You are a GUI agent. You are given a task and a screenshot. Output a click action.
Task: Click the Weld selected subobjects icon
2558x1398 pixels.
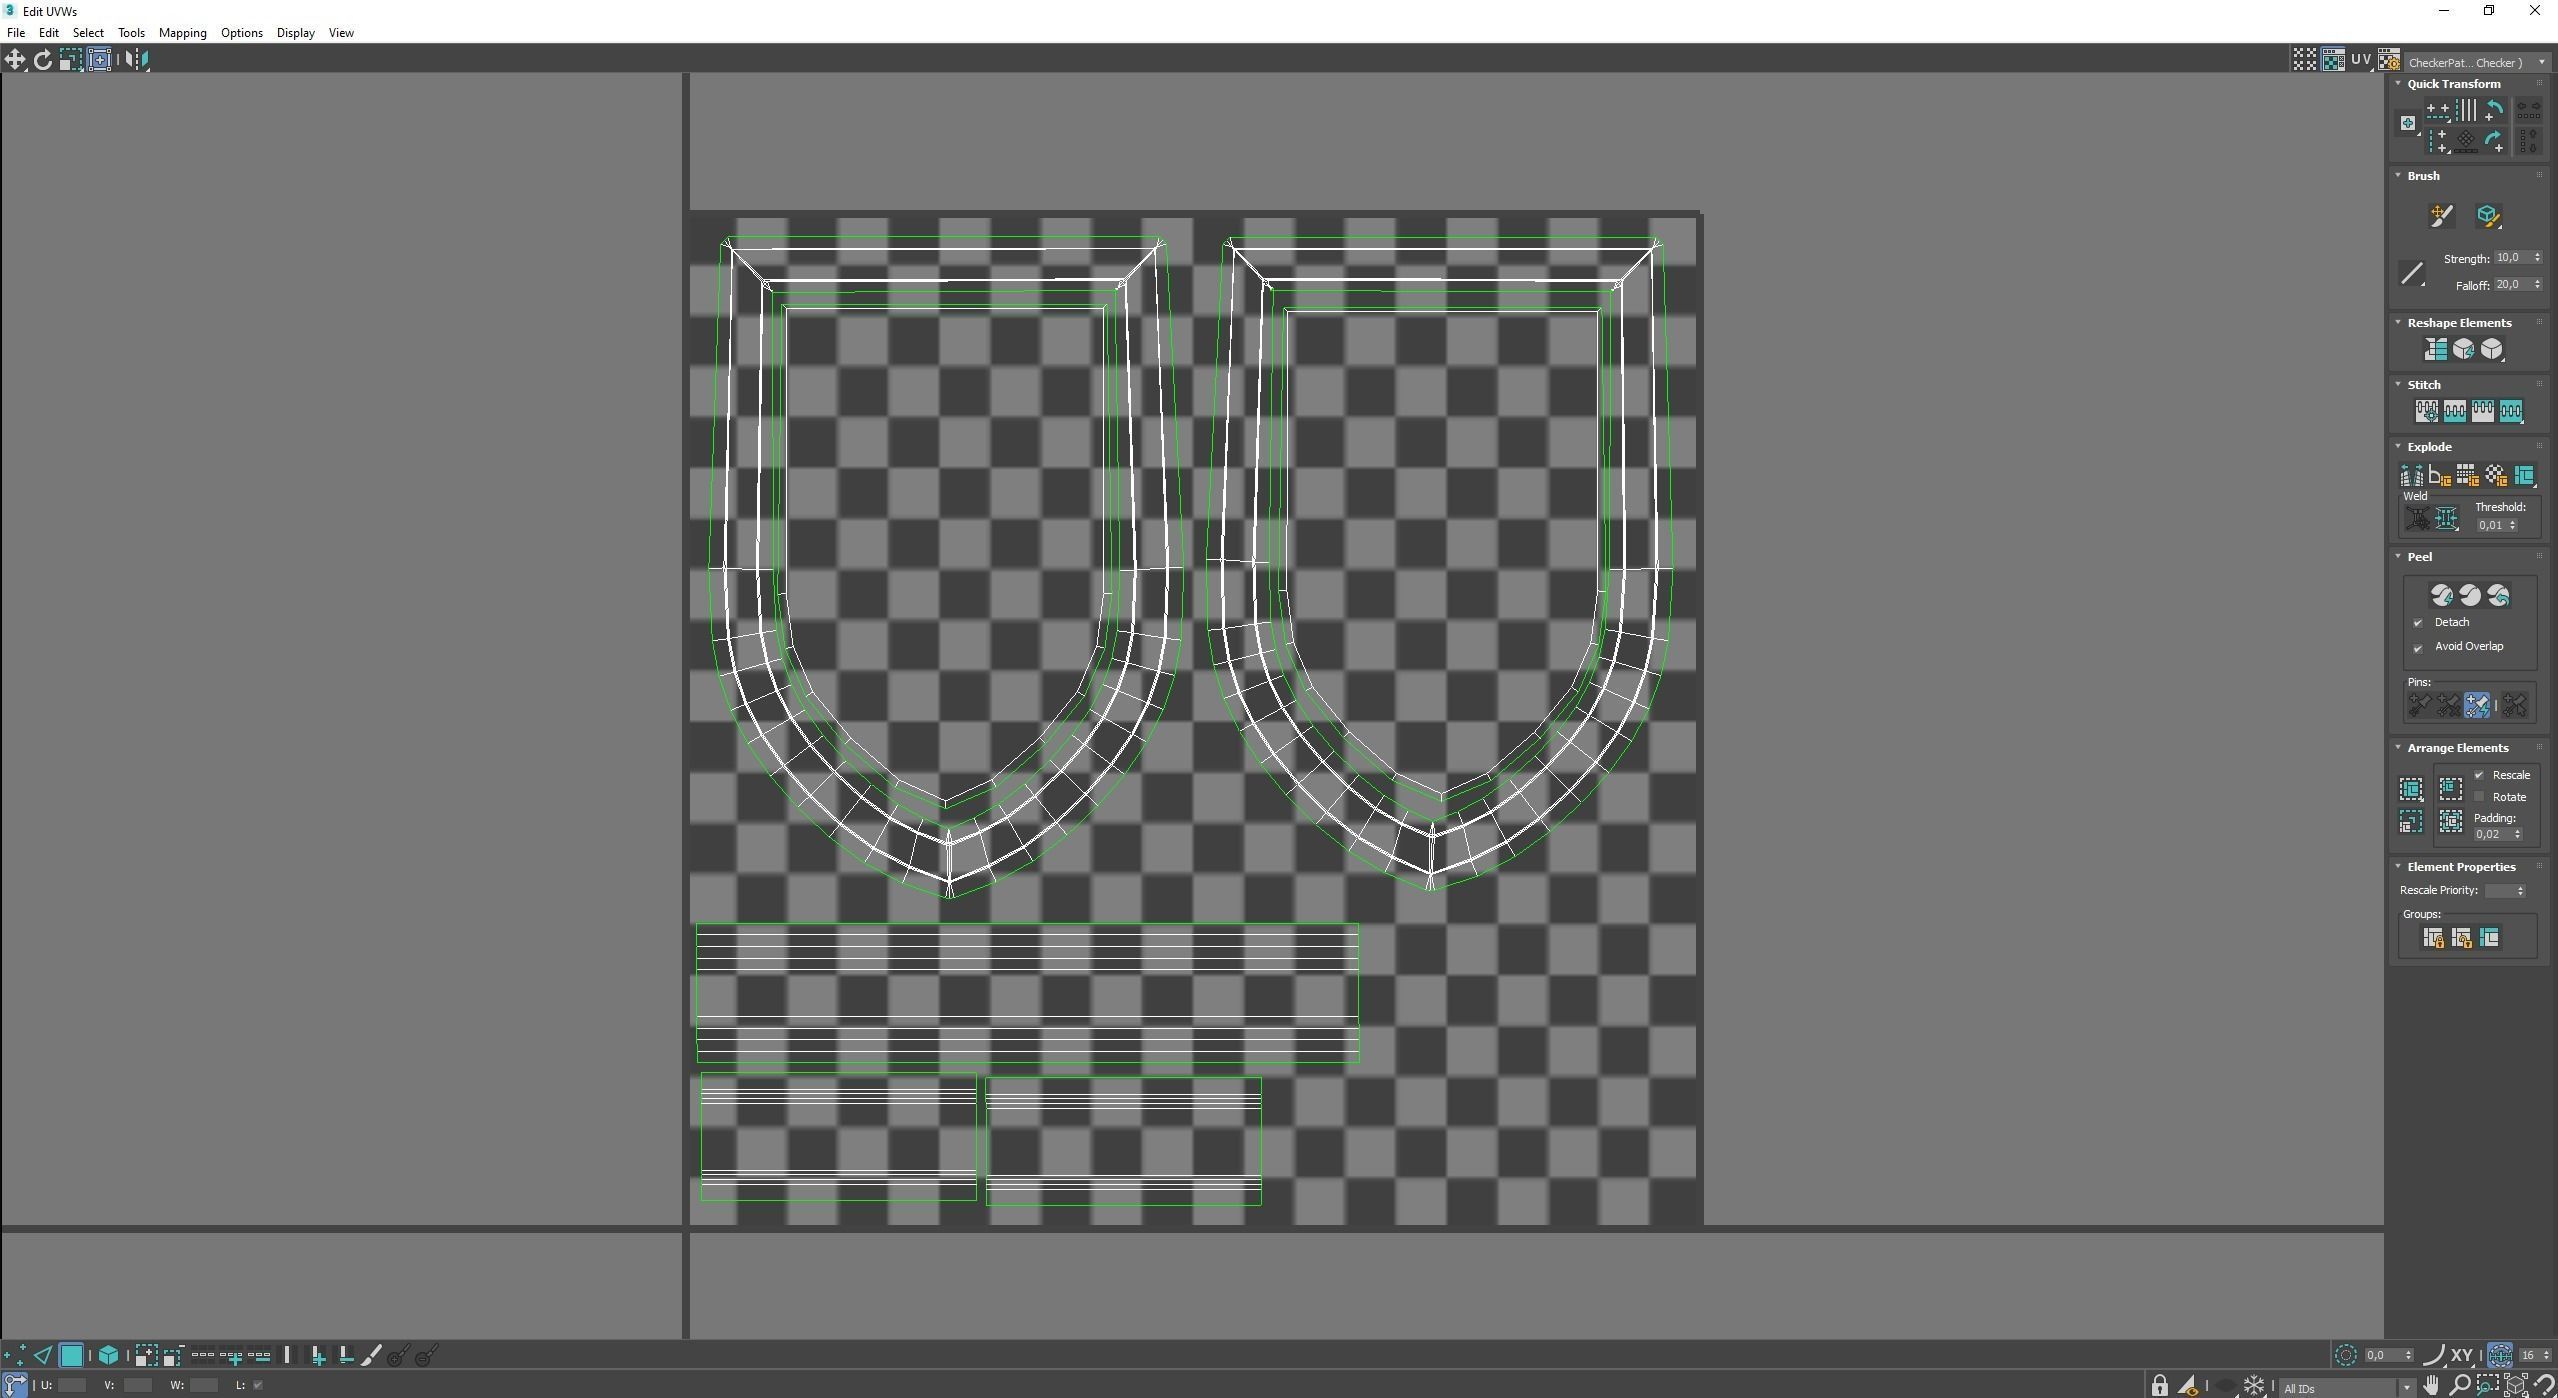(x=2446, y=518)
